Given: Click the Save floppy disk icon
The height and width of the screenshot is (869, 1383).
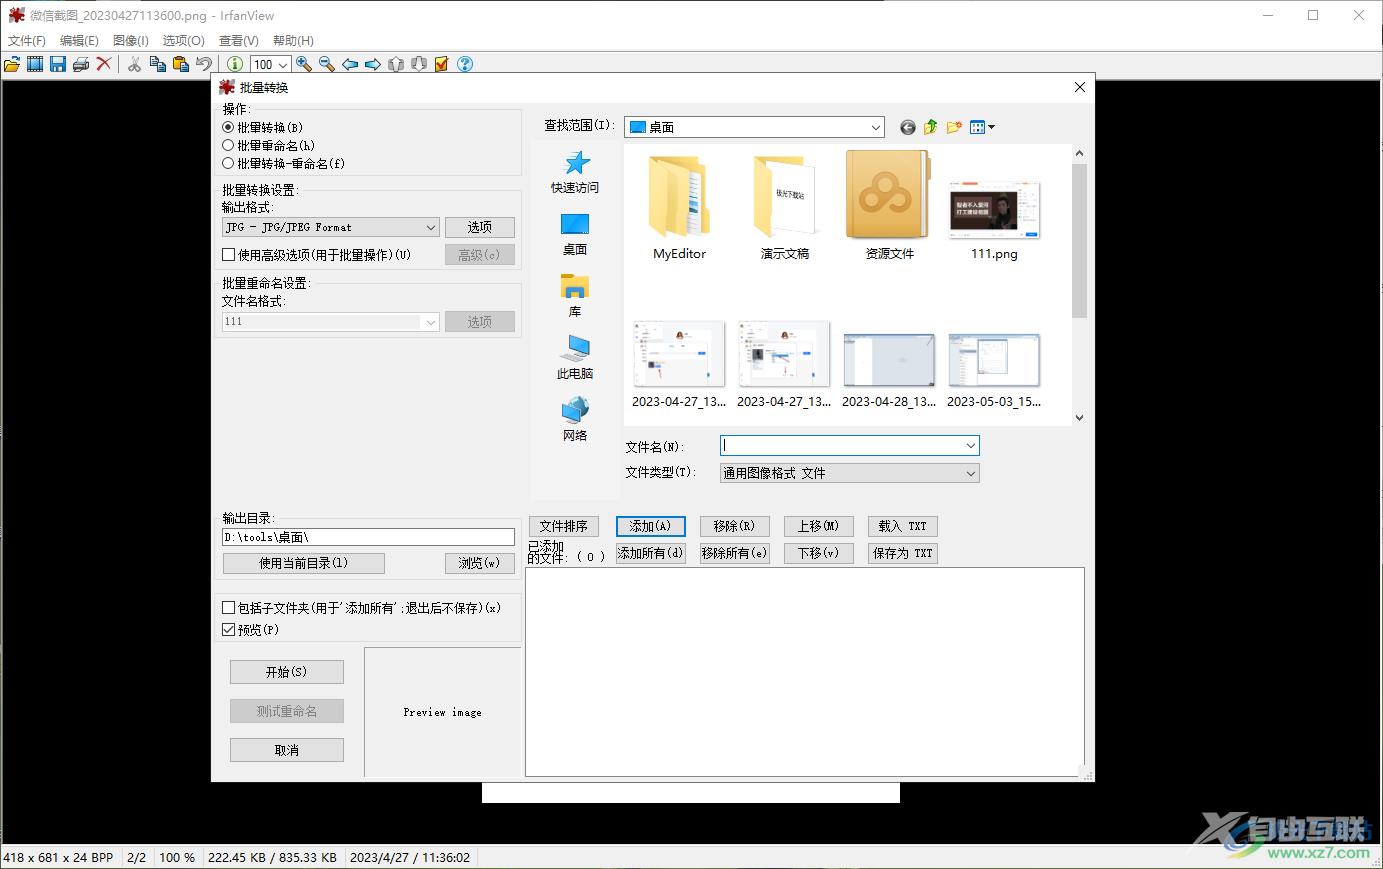Looking at the screenshot, I should 58,64.
